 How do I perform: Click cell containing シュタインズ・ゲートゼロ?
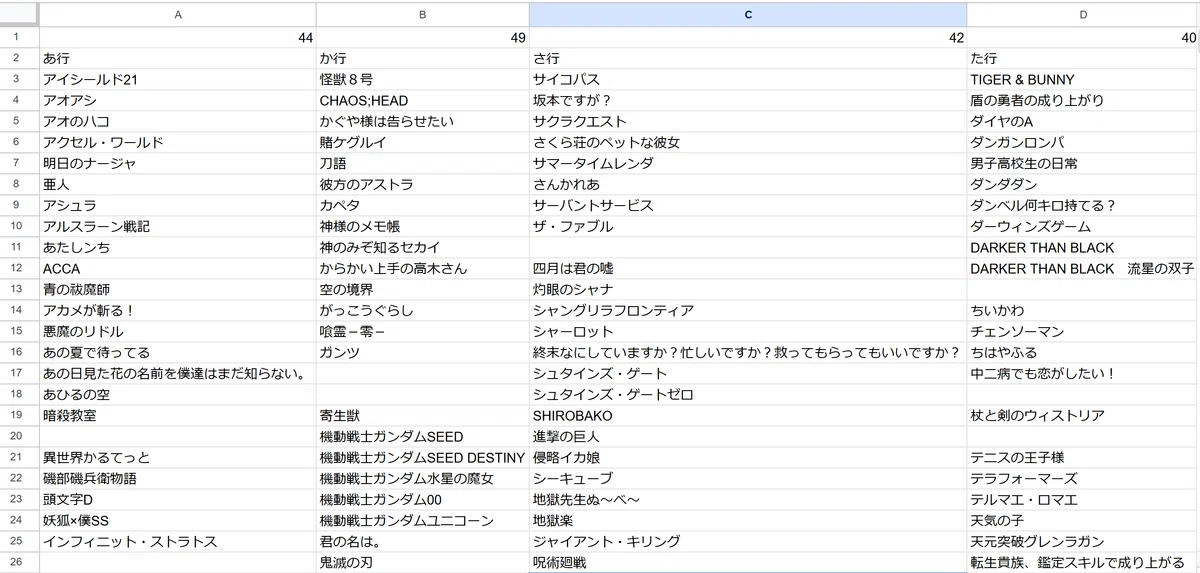[x=748, y=395]
